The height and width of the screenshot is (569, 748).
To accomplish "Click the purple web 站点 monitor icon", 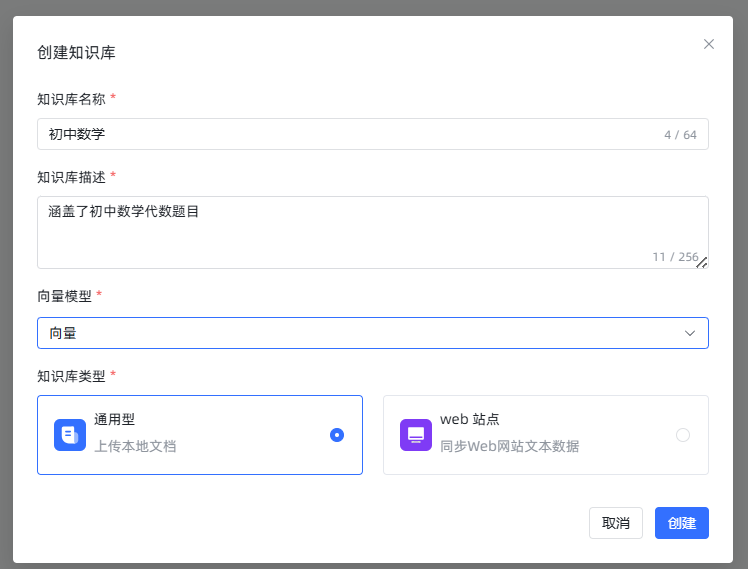I will (x=416, y=435).
